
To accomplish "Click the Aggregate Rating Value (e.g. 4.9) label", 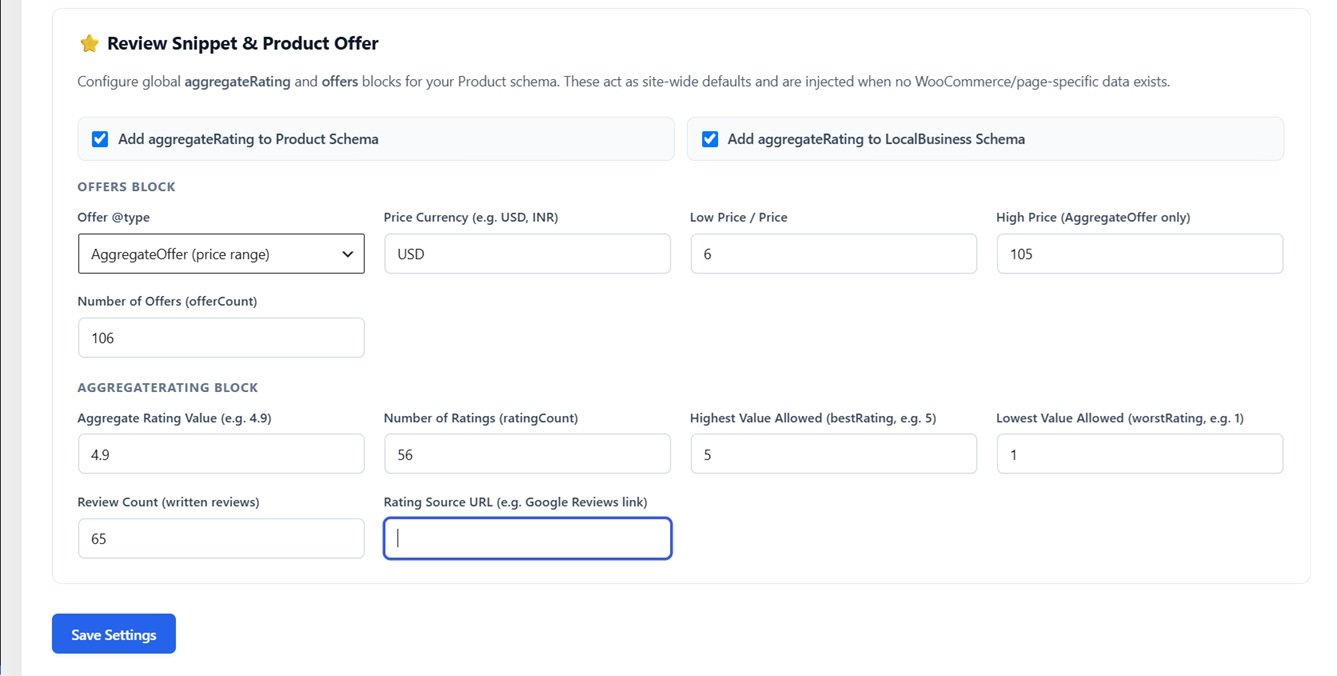I will [175, 418].
